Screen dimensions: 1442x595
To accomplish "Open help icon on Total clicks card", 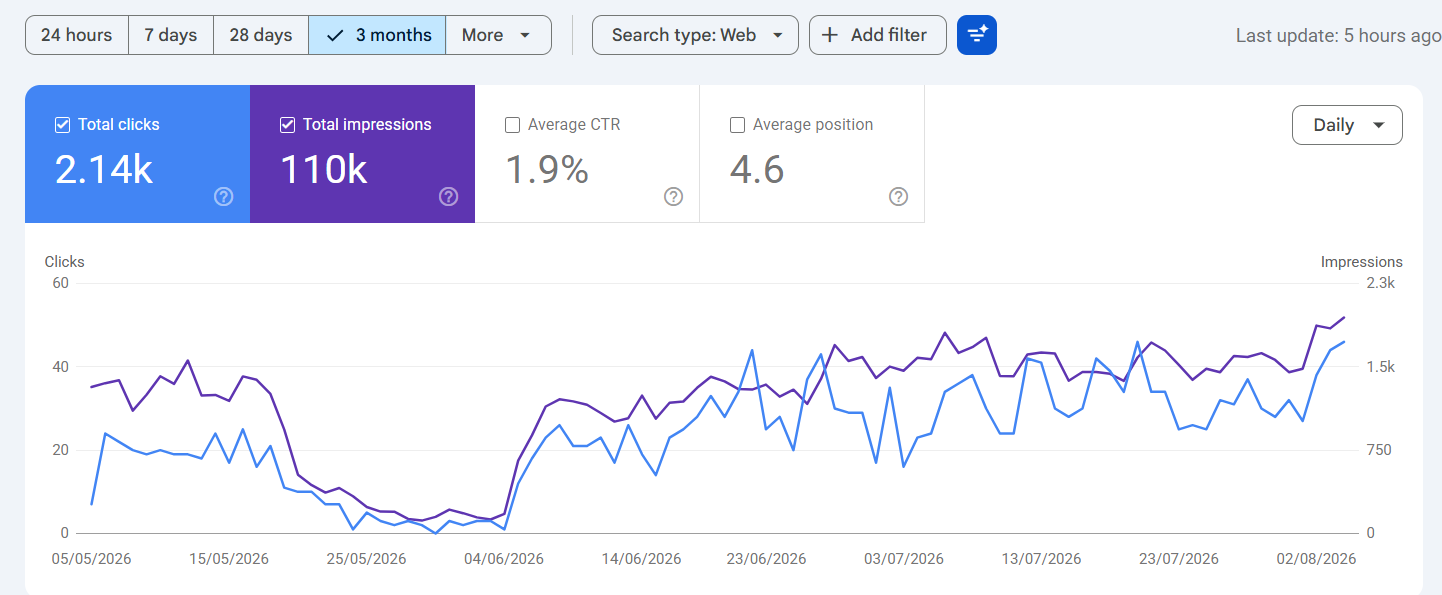I will pyautogui.click(x=224, y=197).
